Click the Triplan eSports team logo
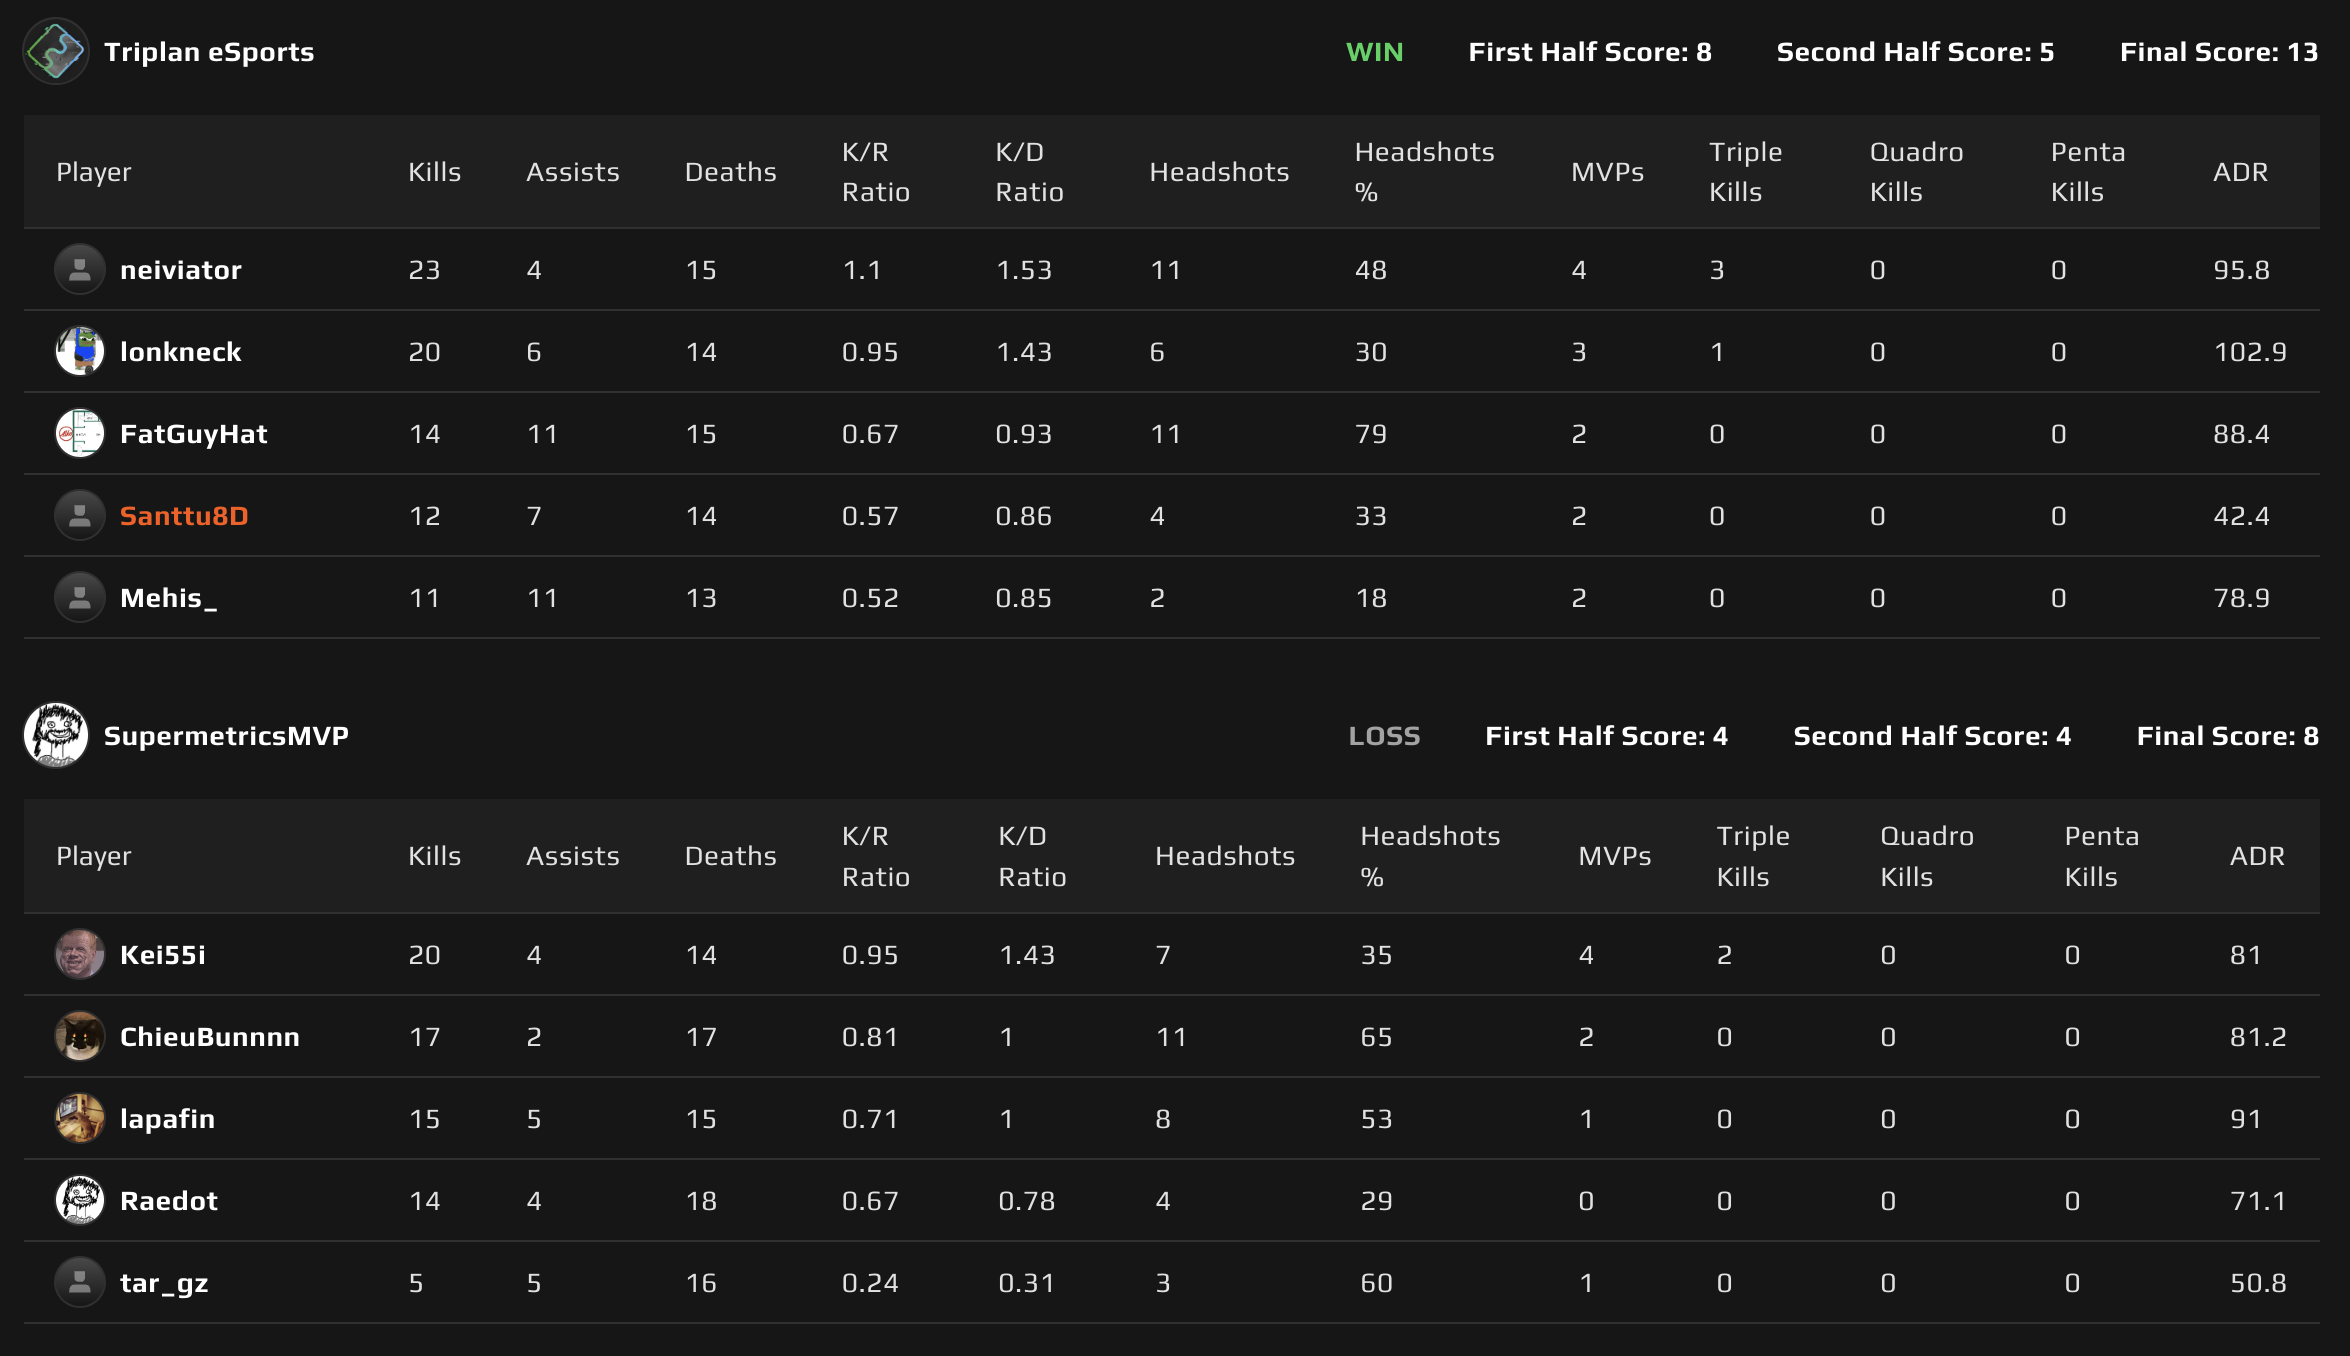Screen dimensions: 2350x1356 (57, 52)
